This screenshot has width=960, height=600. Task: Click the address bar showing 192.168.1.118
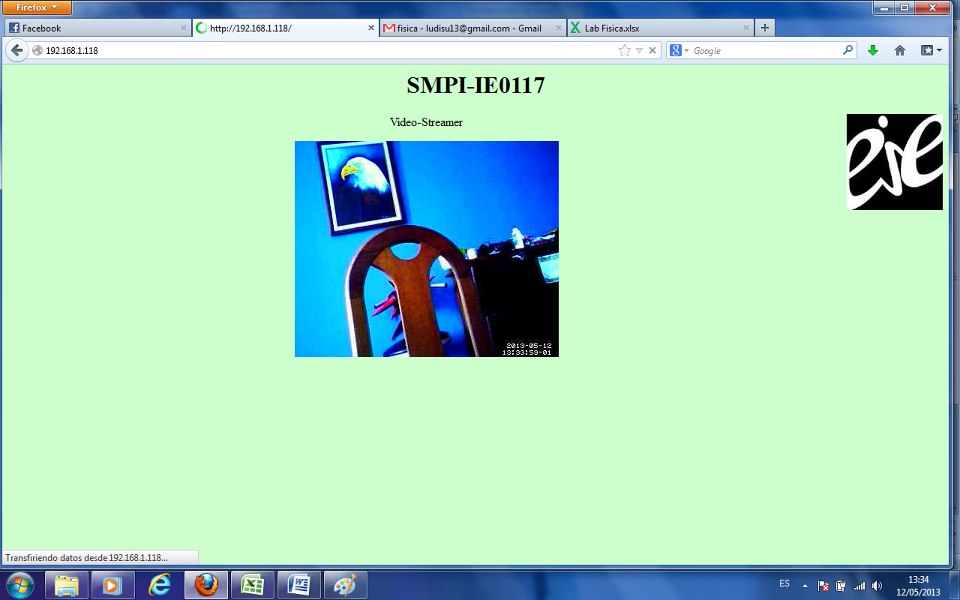[320, 50]
